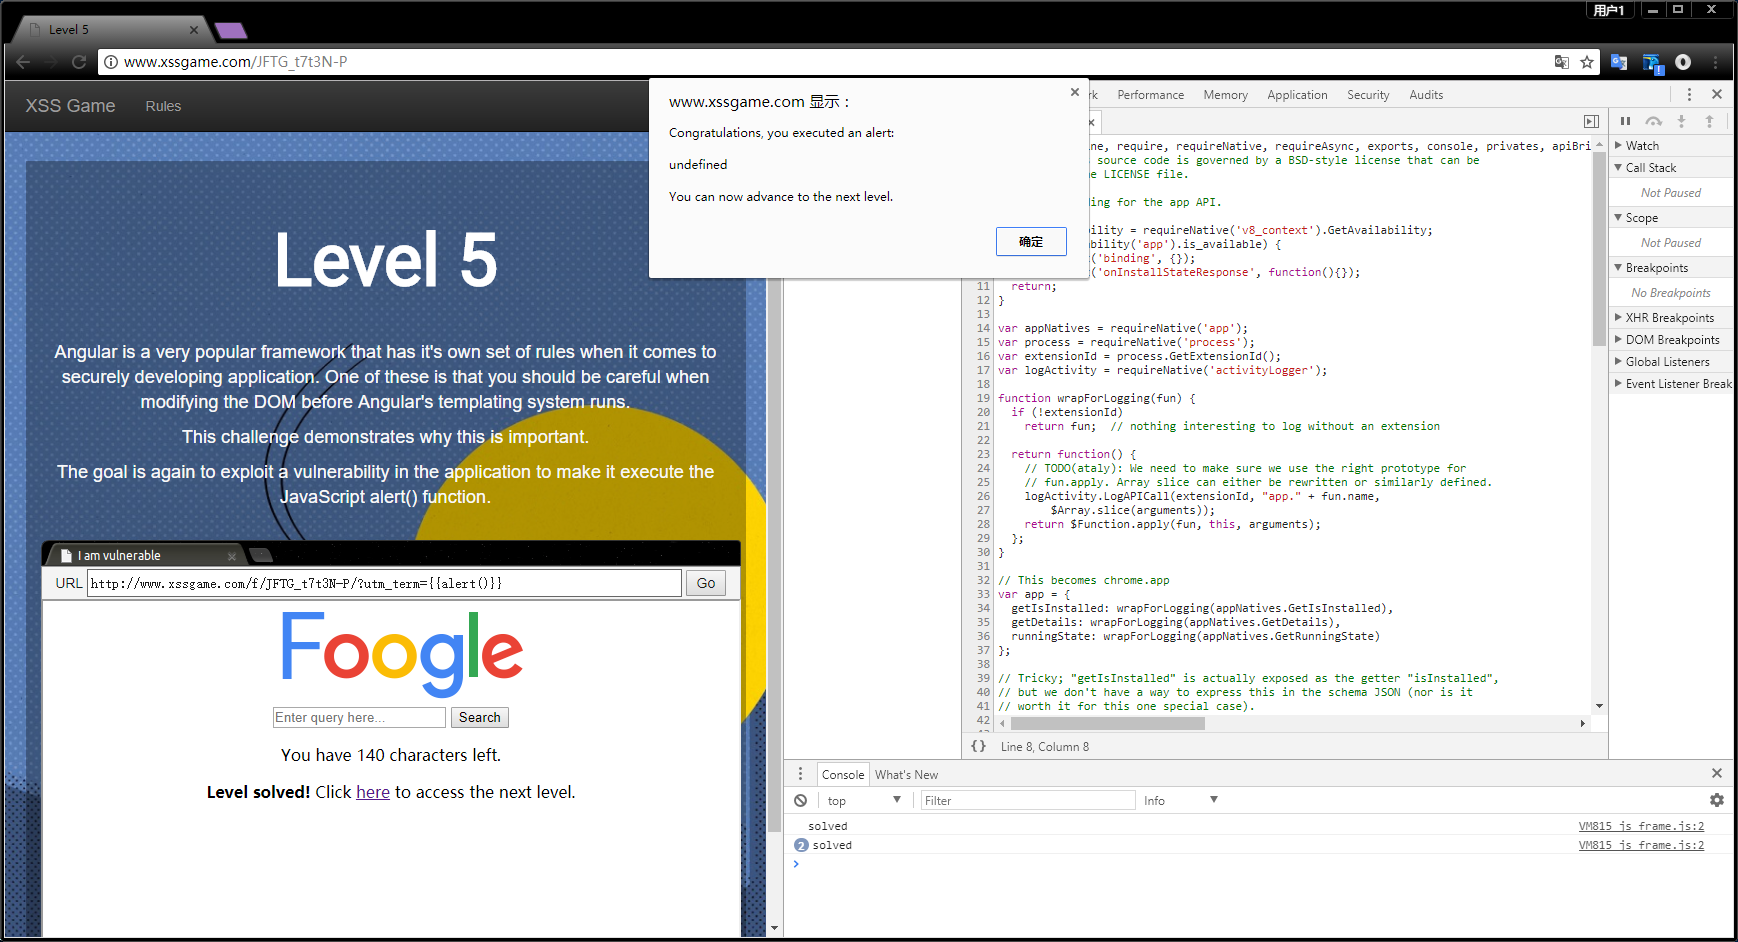Image resolution: width=1738 pixels, height=942 pixels.
Task: Expand the XHR Breakpoints section
Action: click(x=1668, y=318)
